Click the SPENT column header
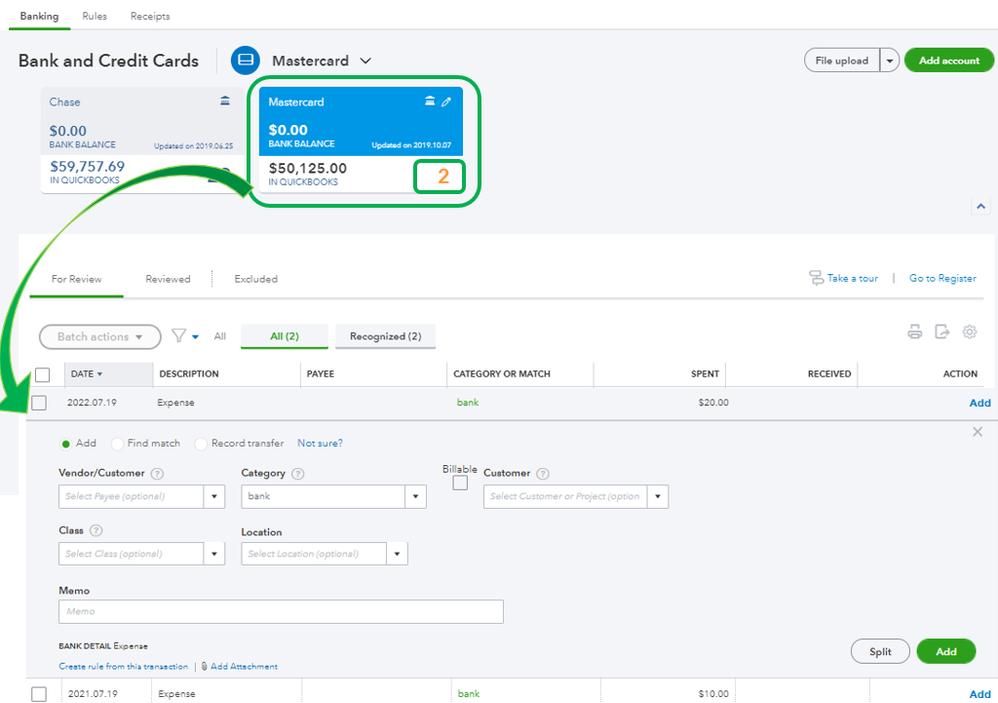This screenshot has height=703, width=998. [705, 374]
